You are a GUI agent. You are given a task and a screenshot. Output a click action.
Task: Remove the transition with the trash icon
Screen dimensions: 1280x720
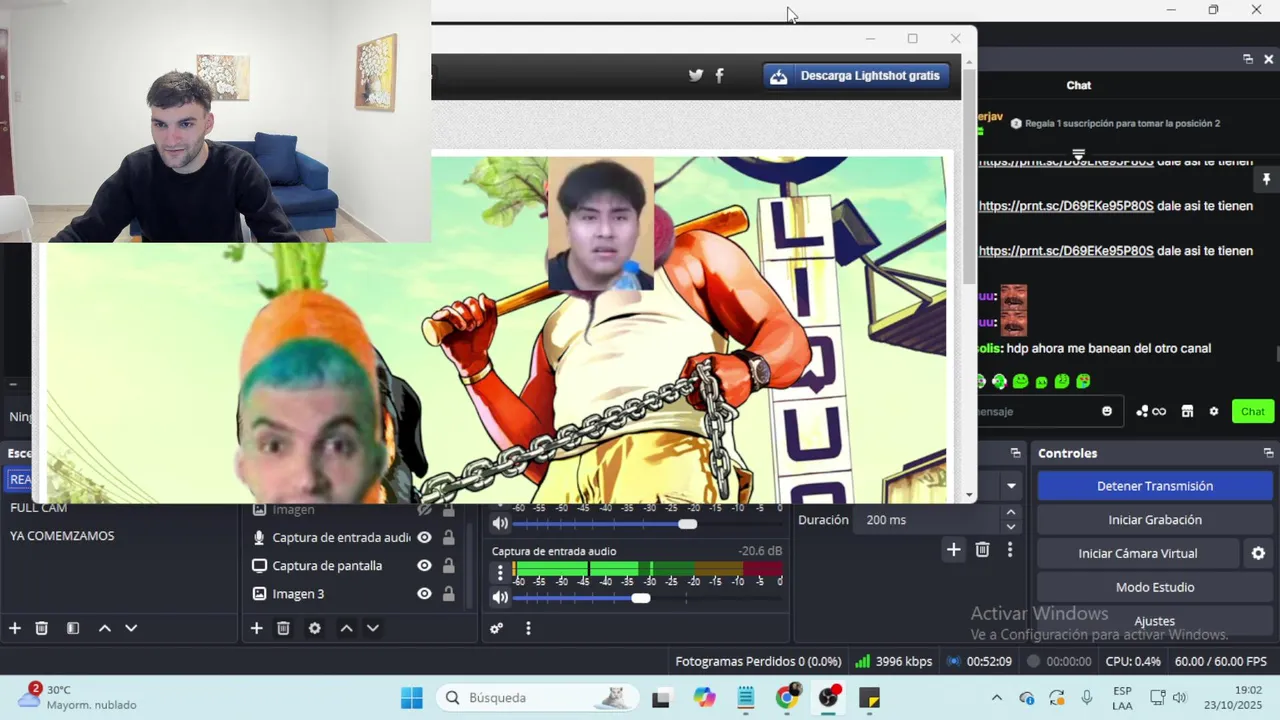tap(983, 549)
